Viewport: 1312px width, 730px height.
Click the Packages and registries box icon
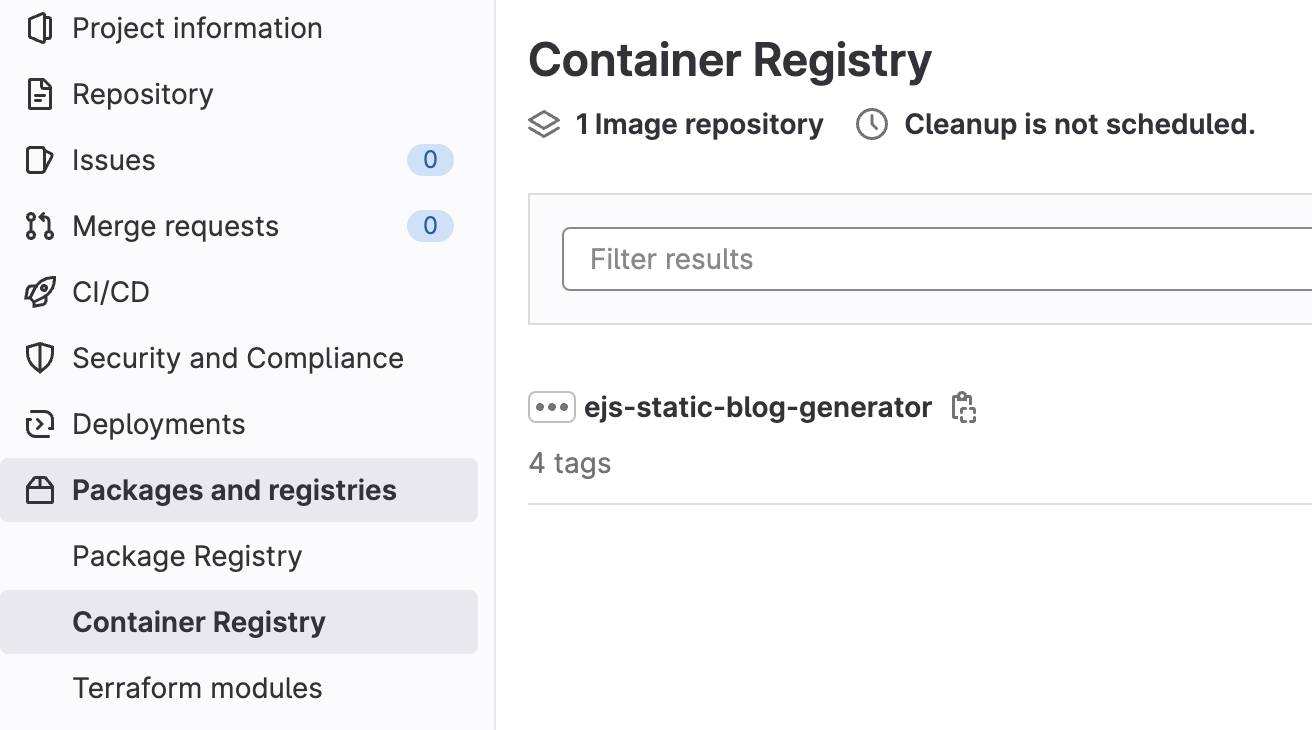click(x=39, y=490)
